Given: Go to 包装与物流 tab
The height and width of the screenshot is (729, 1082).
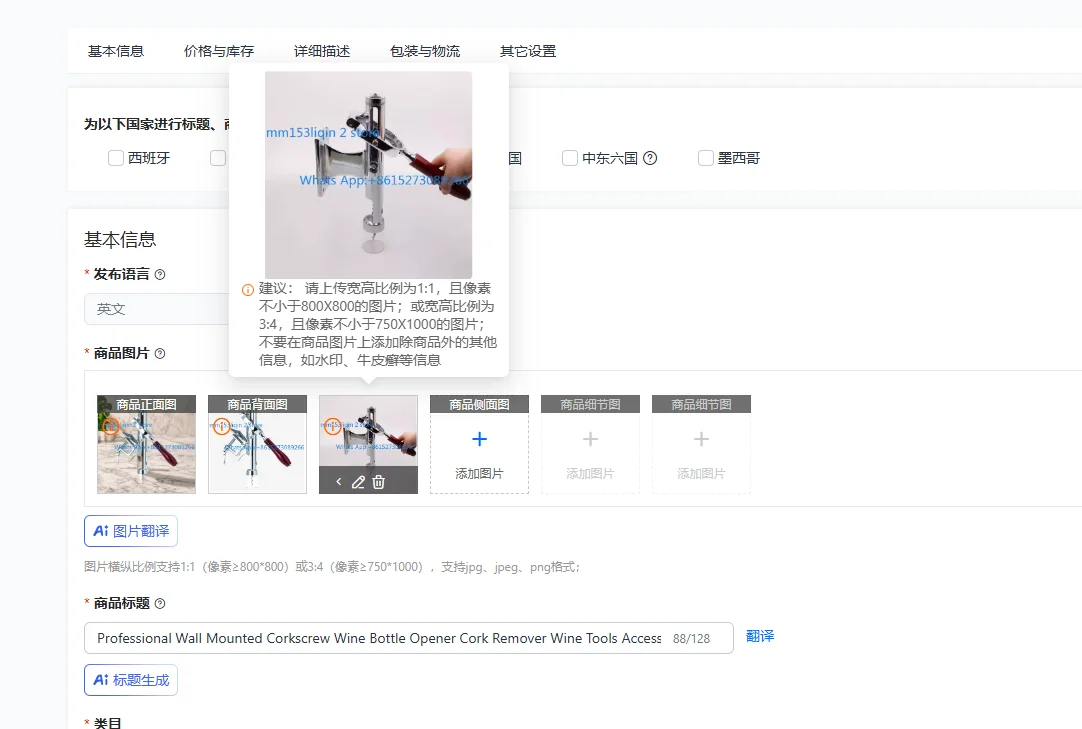Looking at the screenshot, I should coord(424,51).
